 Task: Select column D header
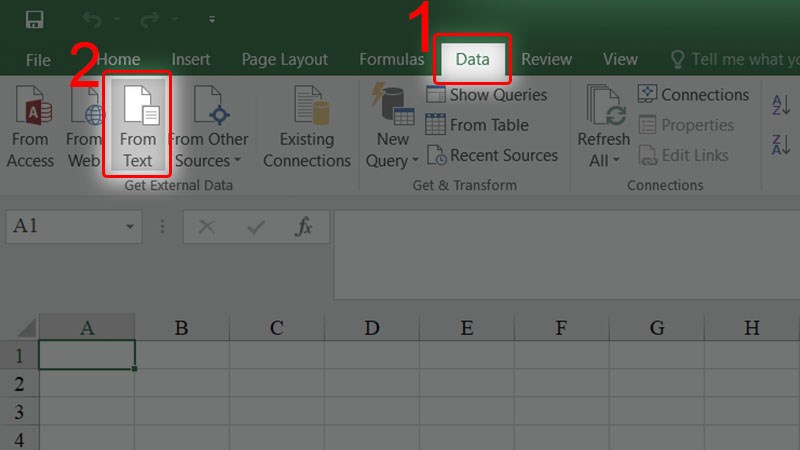[371, 328]
